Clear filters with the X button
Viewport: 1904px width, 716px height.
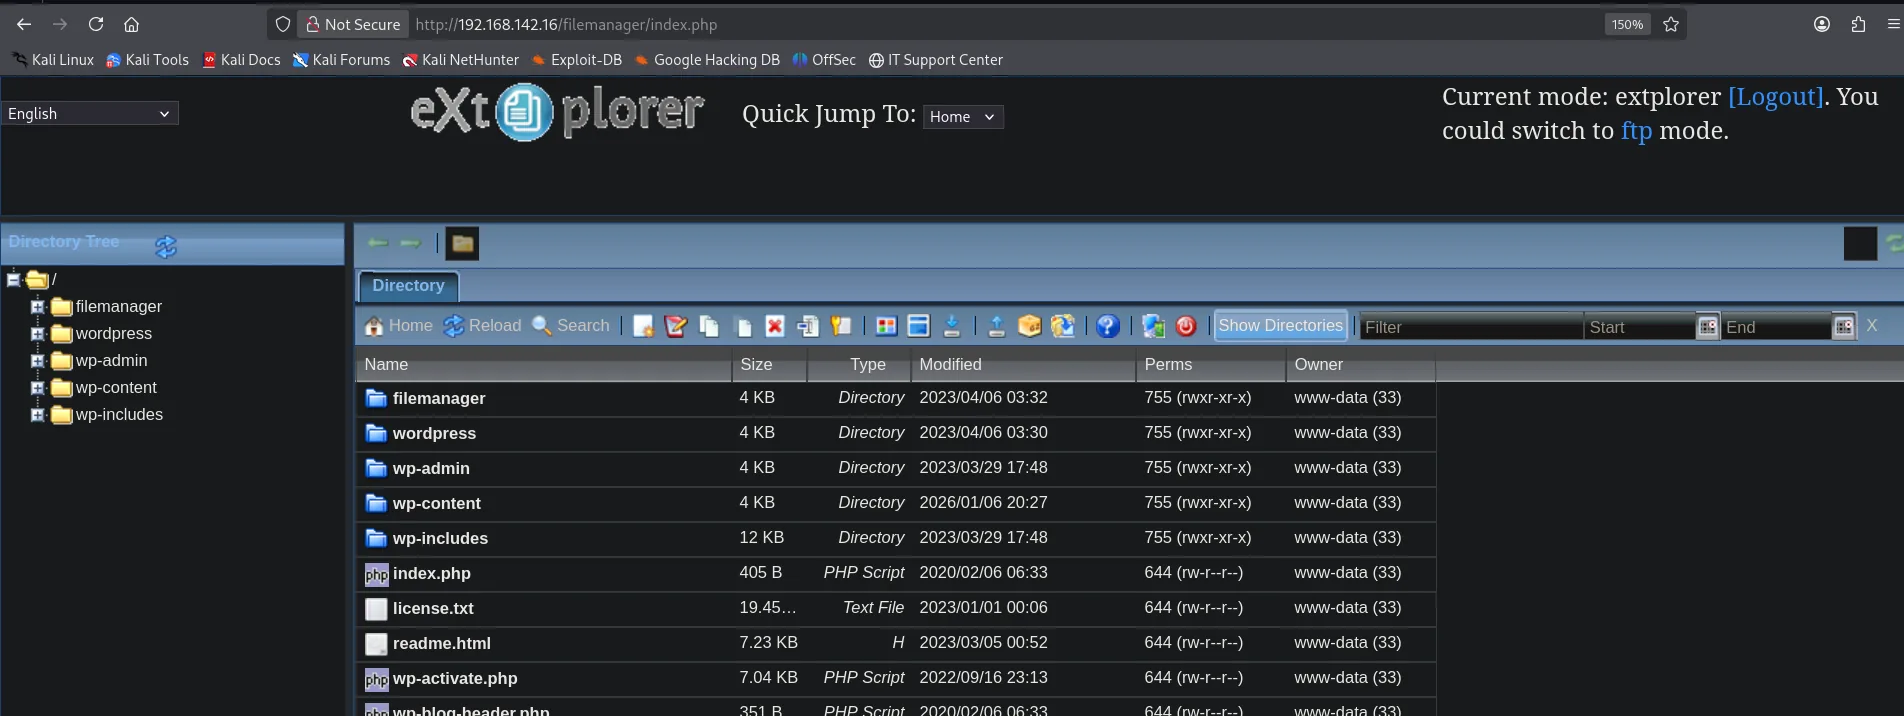pos(1872,326)
